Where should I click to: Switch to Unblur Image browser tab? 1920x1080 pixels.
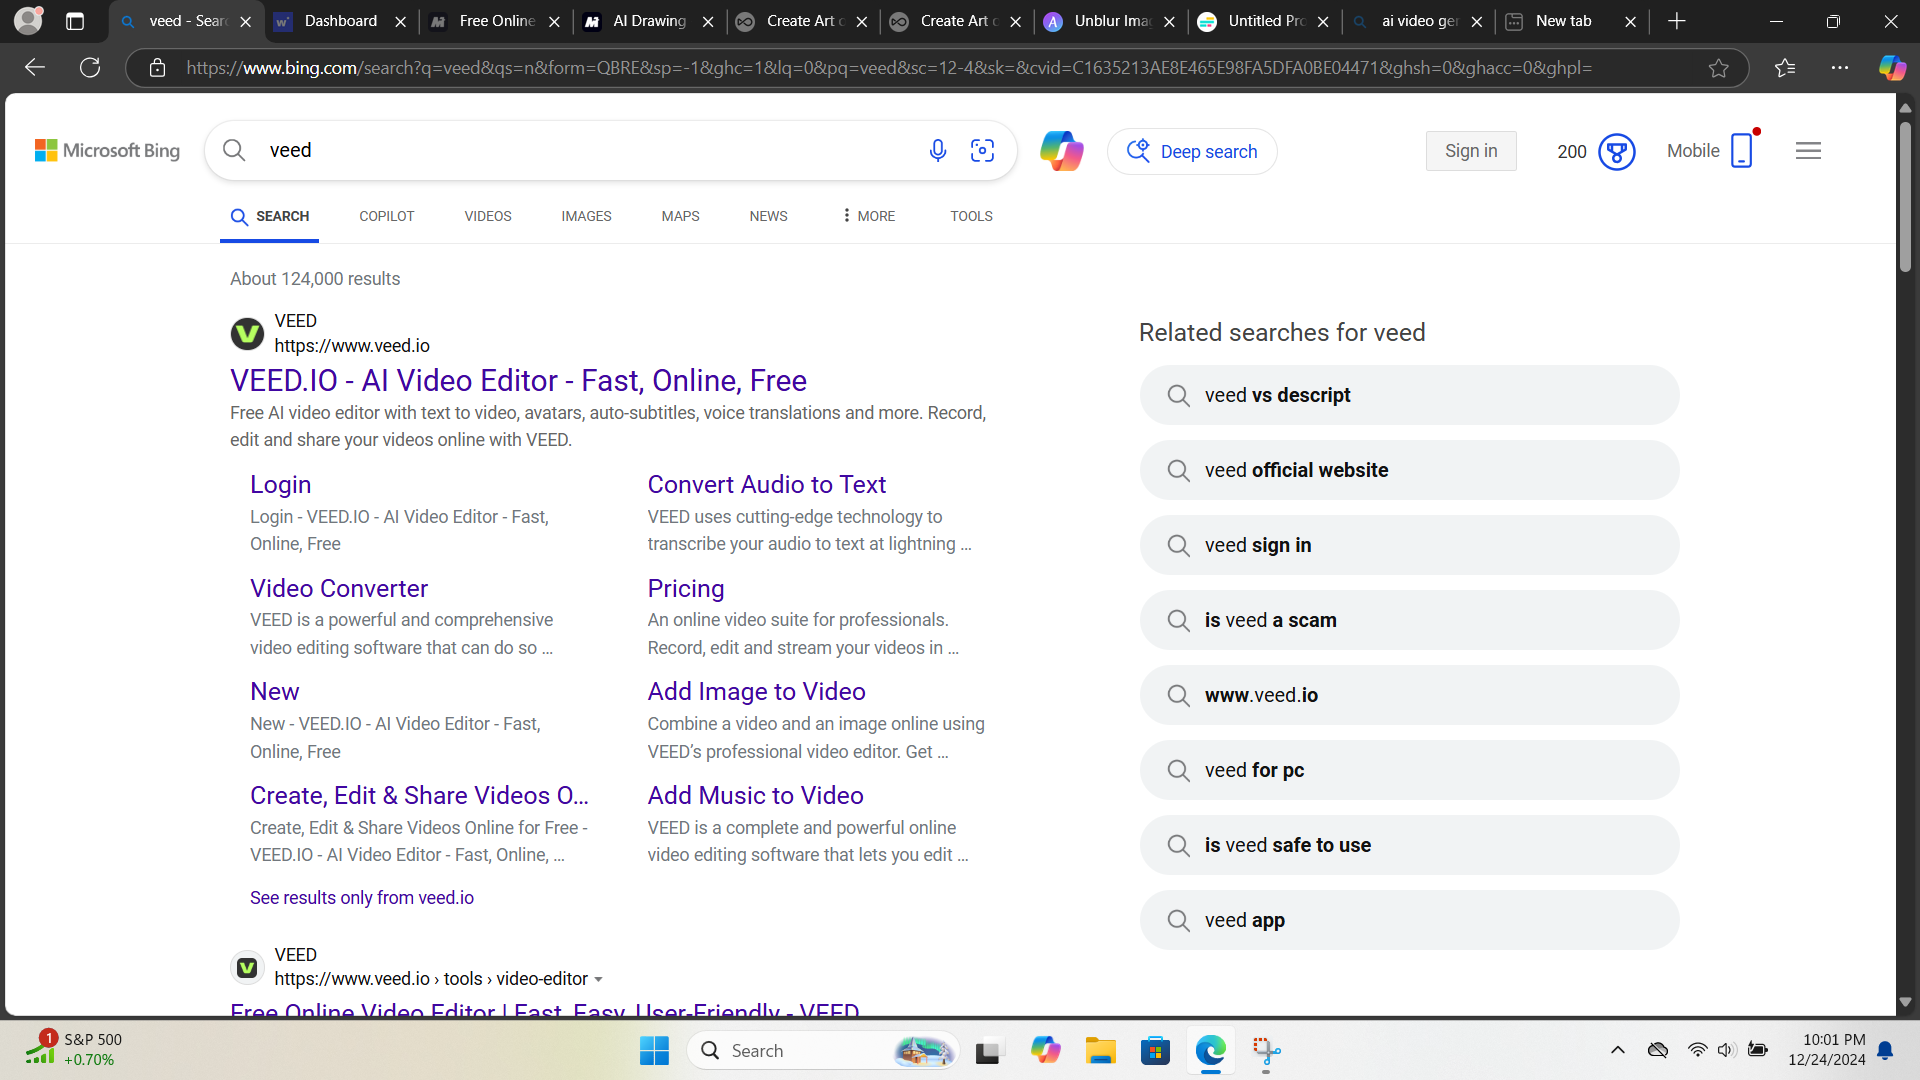[x=1110, y=21]
